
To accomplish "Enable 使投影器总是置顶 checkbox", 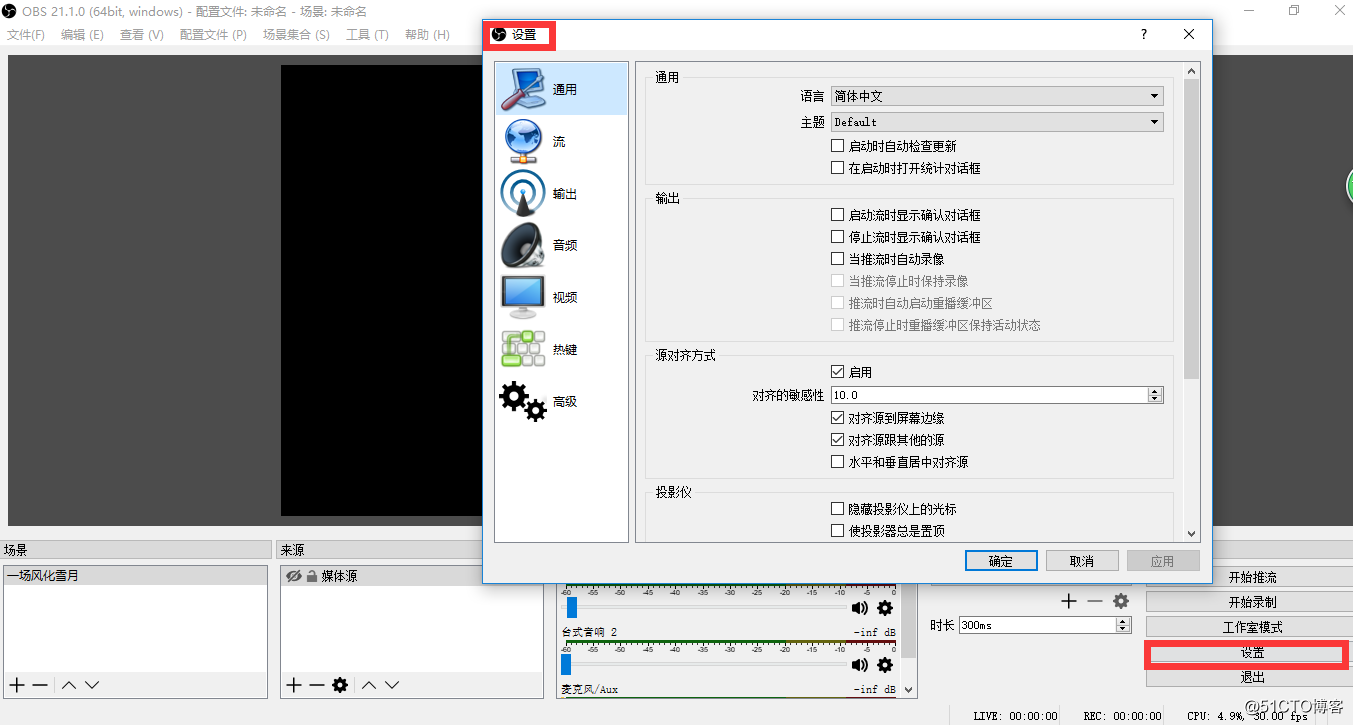I will [838, 531].
